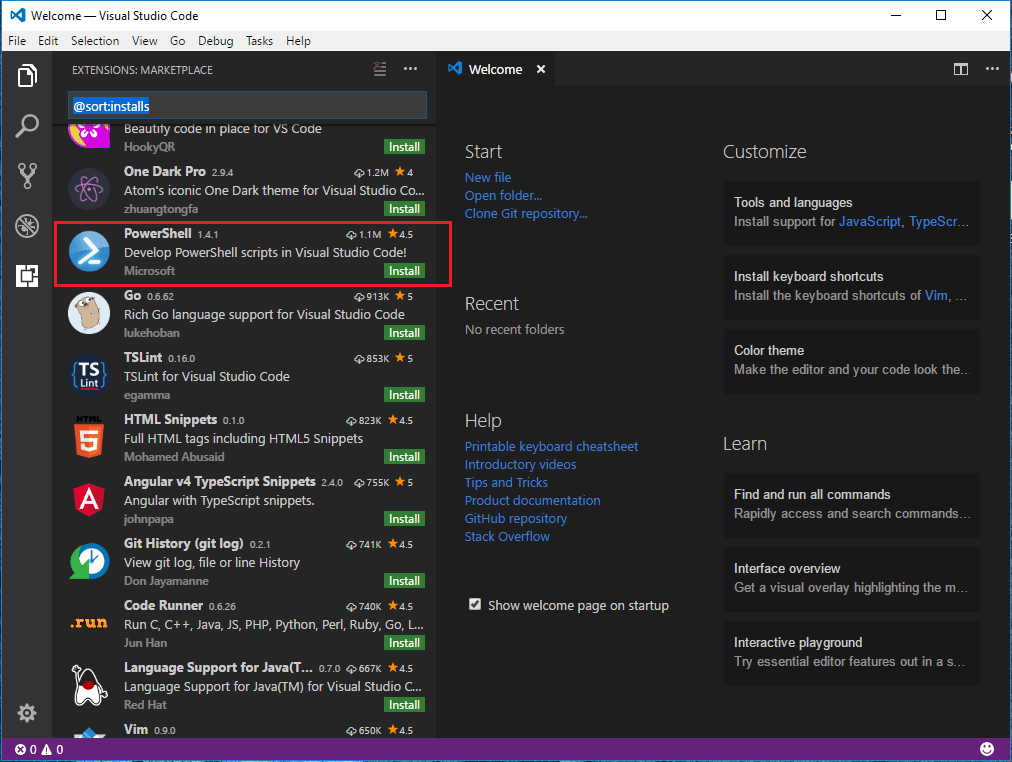Click the extensions search input field
Image resolution: width=1012 pixels, height=762 pixels.
247,105
